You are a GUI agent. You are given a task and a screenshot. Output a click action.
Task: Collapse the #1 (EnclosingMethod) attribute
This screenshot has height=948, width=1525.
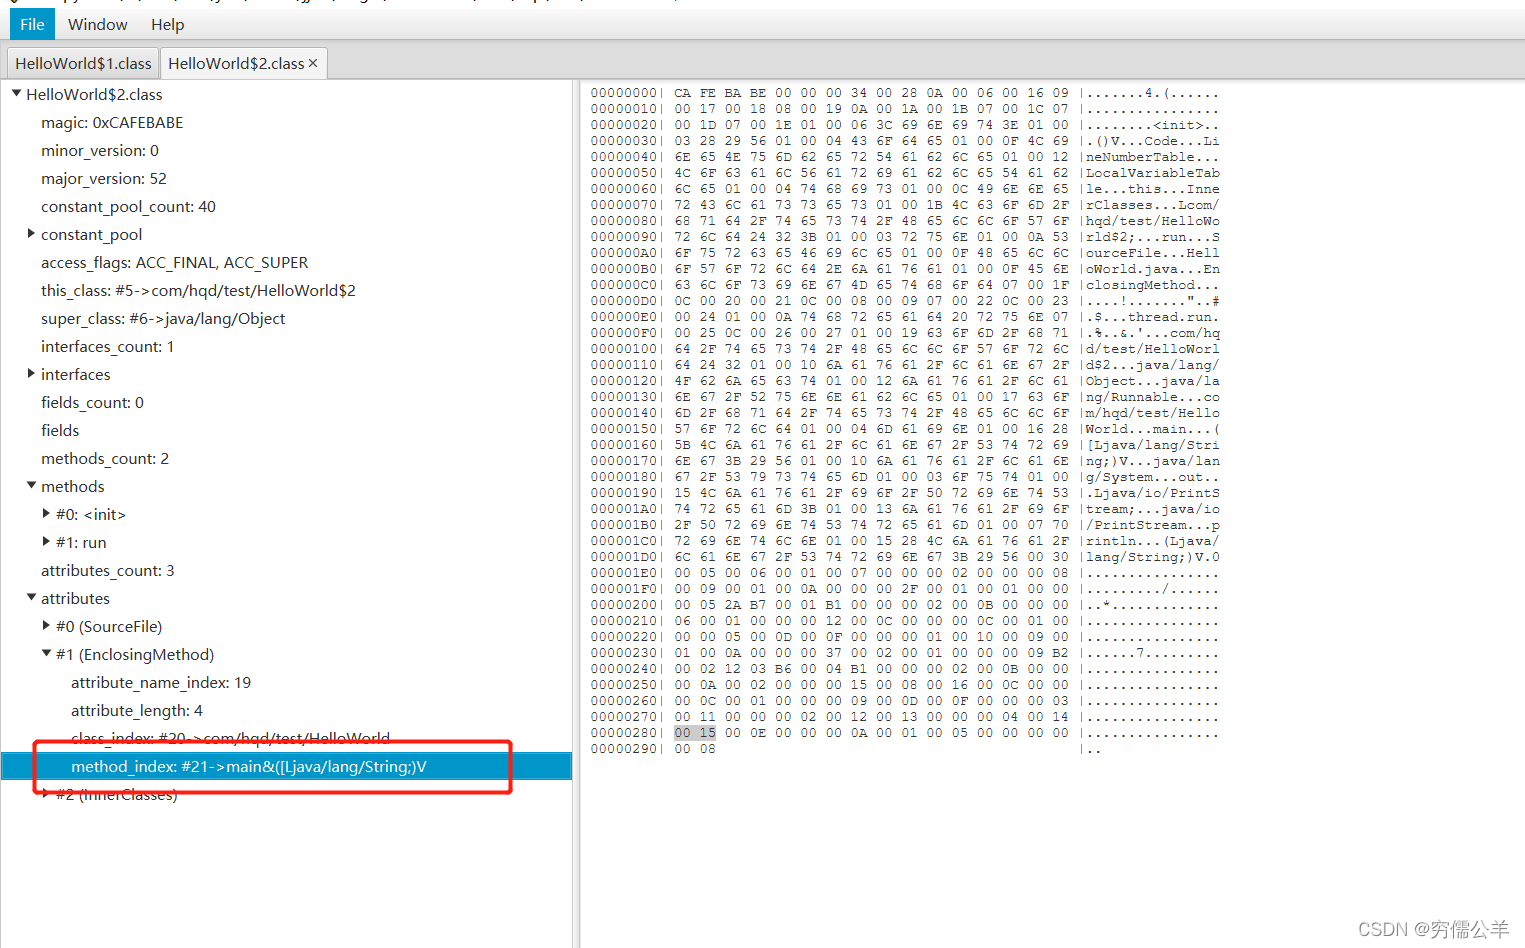(46, 653)
